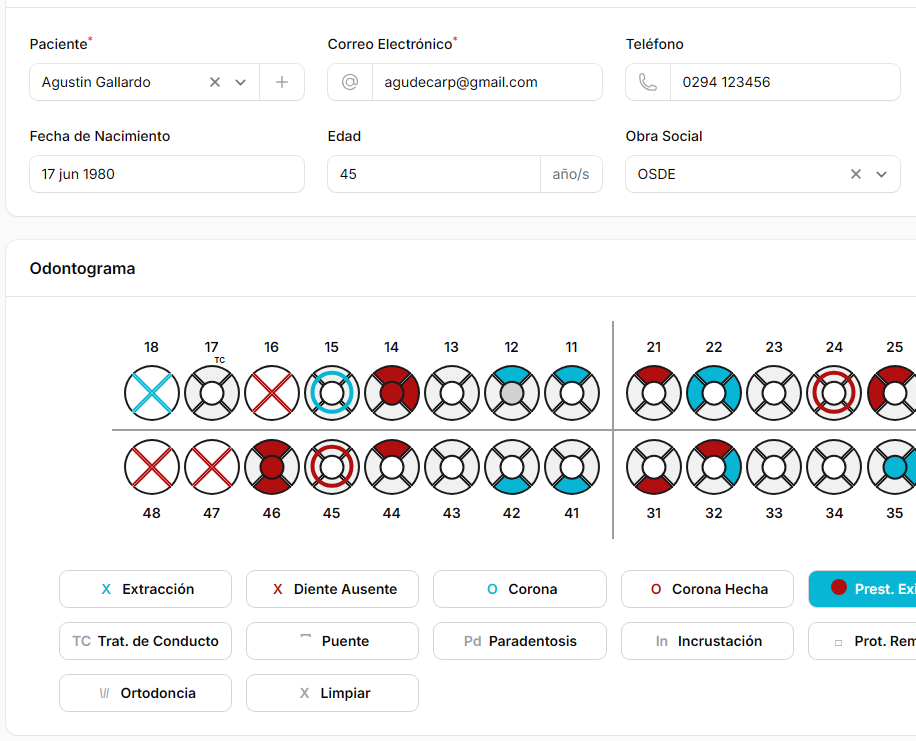The width and height of the screenshot is (916, 741).
Task: Select the active Prest. Existente red swatch button
Action: [862, 589]
